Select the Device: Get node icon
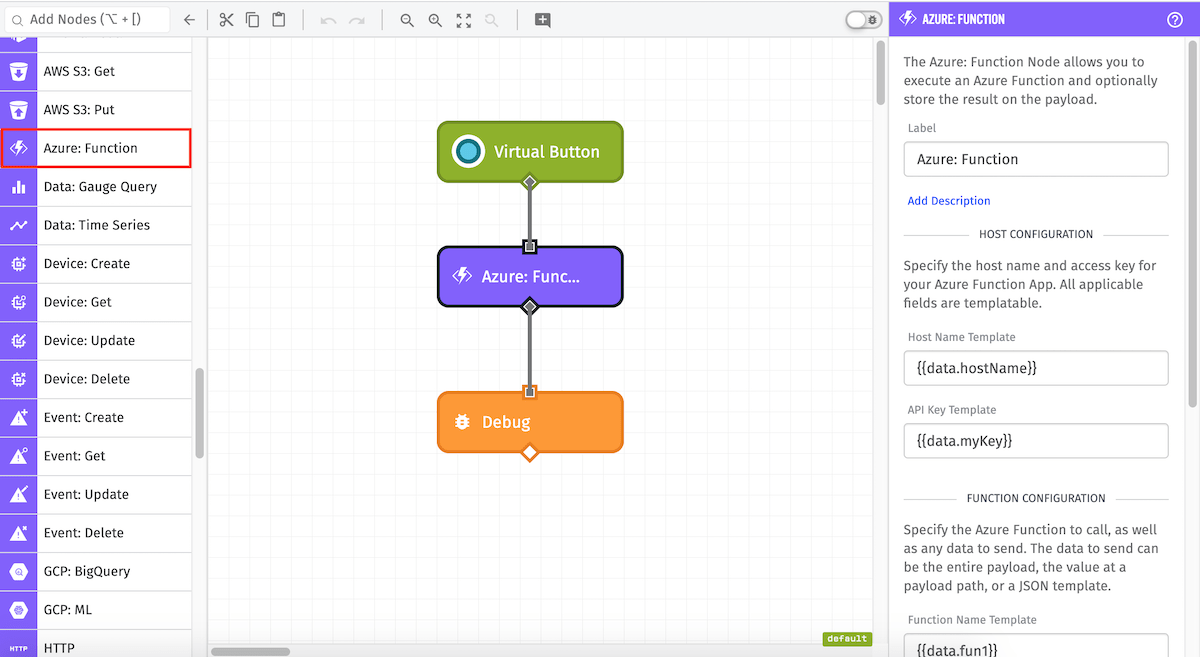 (x=18, y=302)
